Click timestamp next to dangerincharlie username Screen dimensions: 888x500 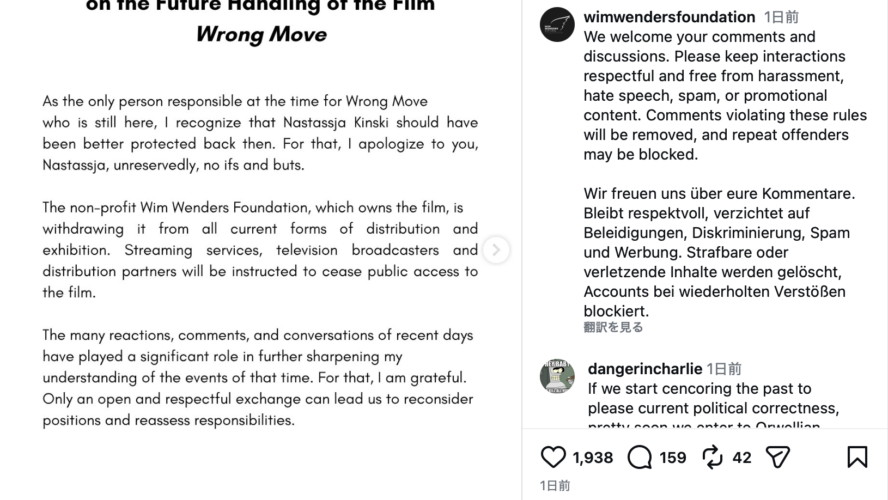tap(724, 369)
